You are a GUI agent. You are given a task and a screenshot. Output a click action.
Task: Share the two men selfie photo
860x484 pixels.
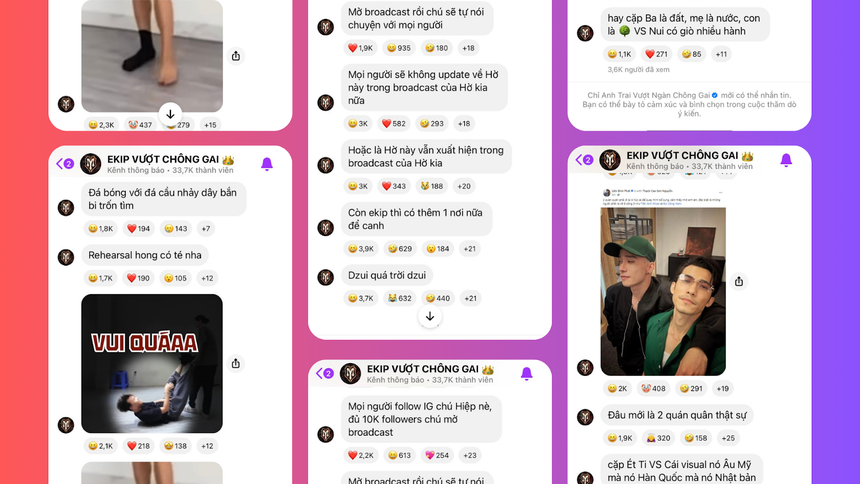tap(739, 281)
